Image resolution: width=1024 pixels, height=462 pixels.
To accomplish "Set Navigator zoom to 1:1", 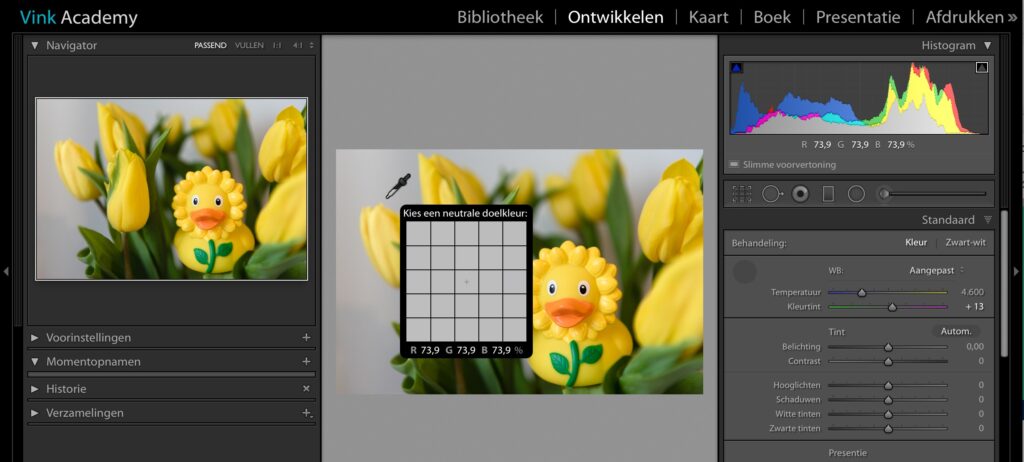I will click(277, 45).
